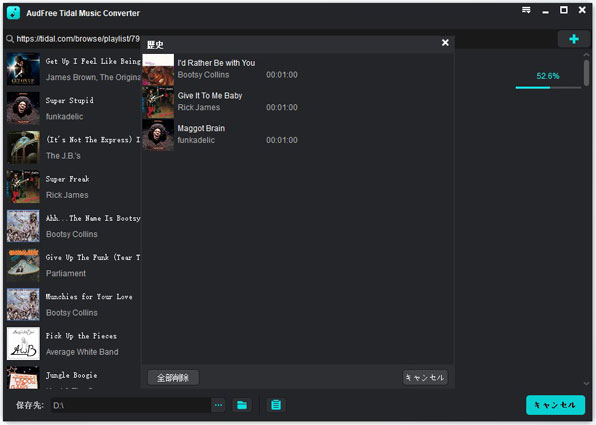
Task: Click the plus add-track button
Action: coord(574,39)
